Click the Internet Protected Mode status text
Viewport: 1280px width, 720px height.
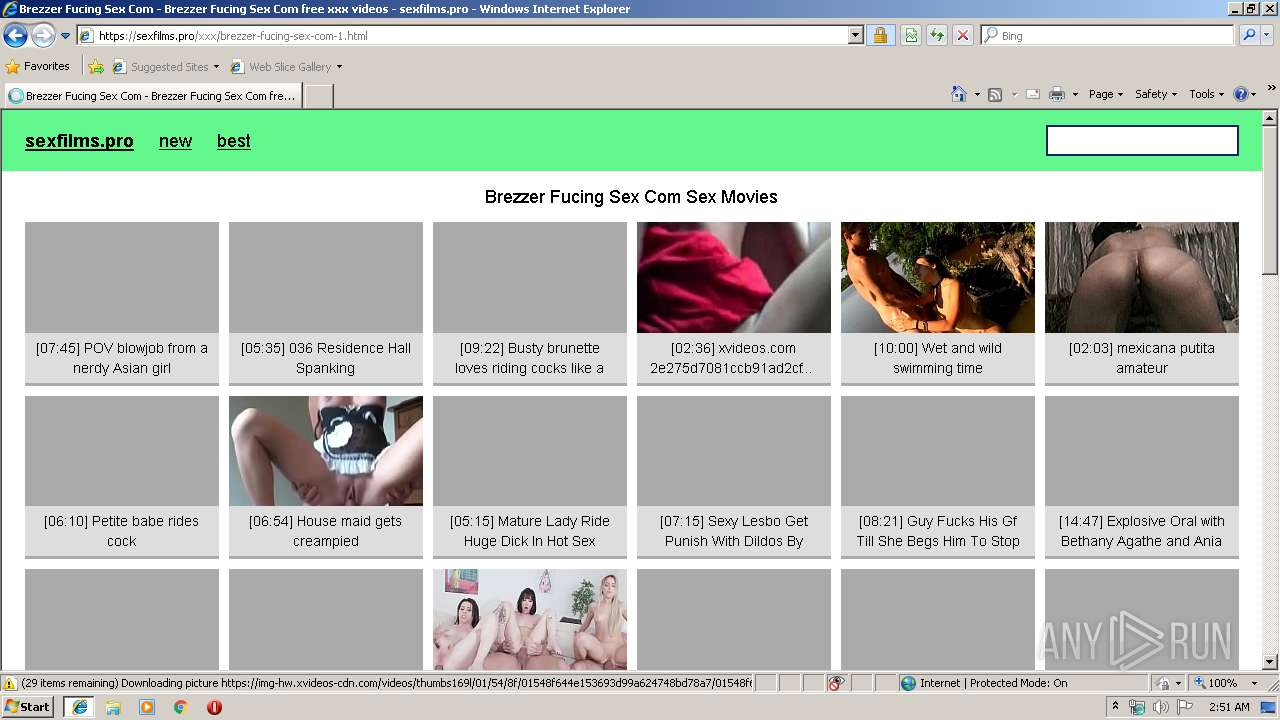(993, 683)
